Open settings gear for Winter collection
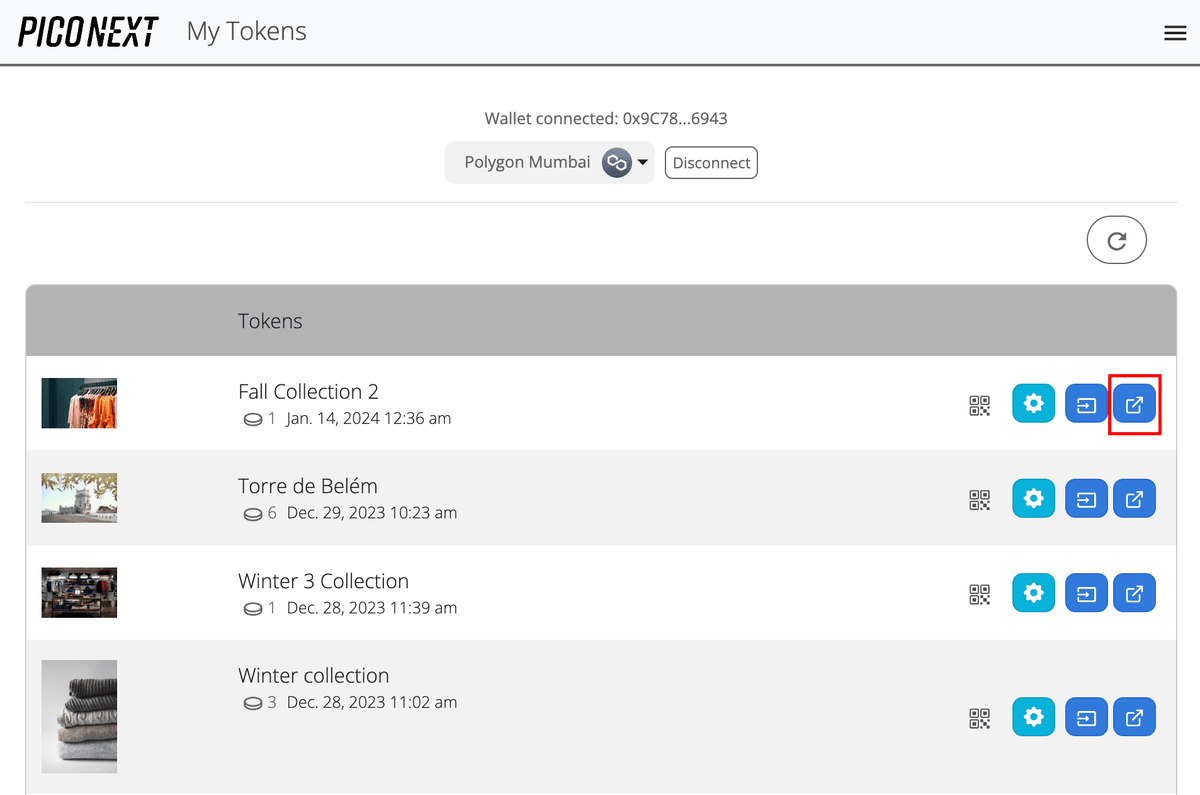 [x=1033, y=716]
